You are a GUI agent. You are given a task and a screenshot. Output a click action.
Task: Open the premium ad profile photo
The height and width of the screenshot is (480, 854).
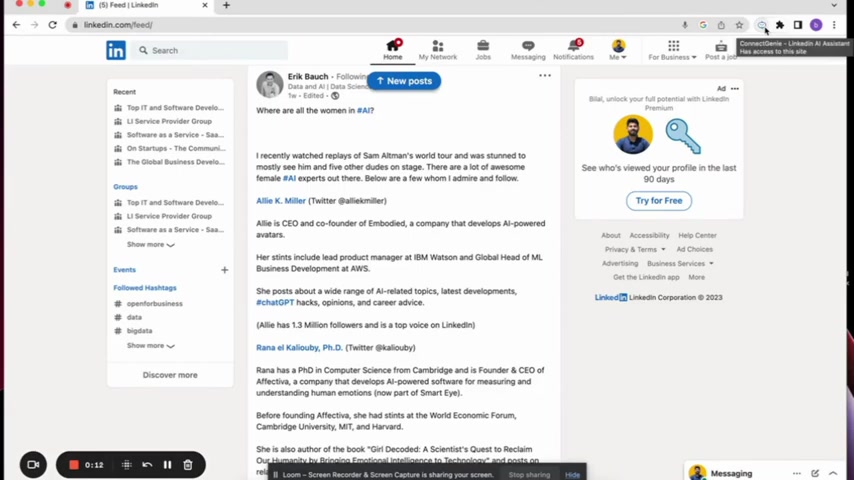(x=633, y=135)
